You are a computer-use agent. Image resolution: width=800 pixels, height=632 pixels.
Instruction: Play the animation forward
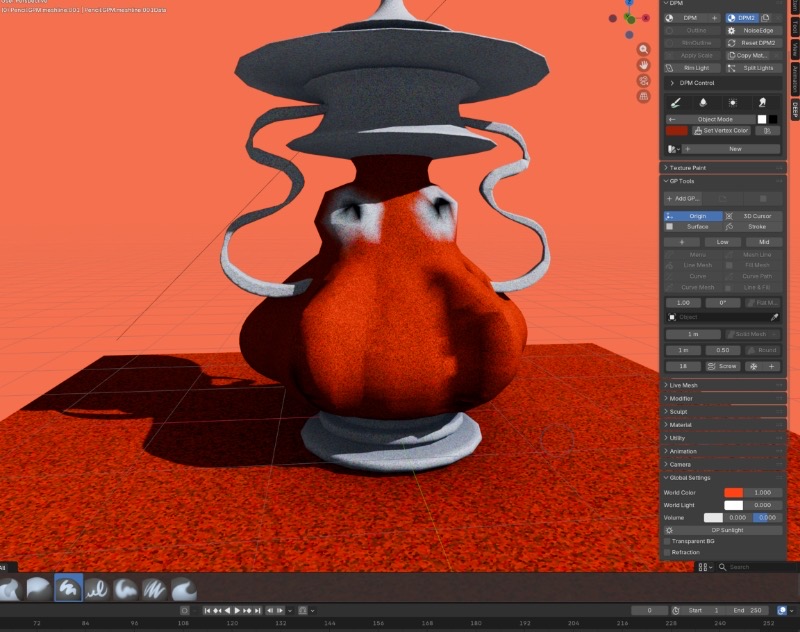(x=237, y=611)
